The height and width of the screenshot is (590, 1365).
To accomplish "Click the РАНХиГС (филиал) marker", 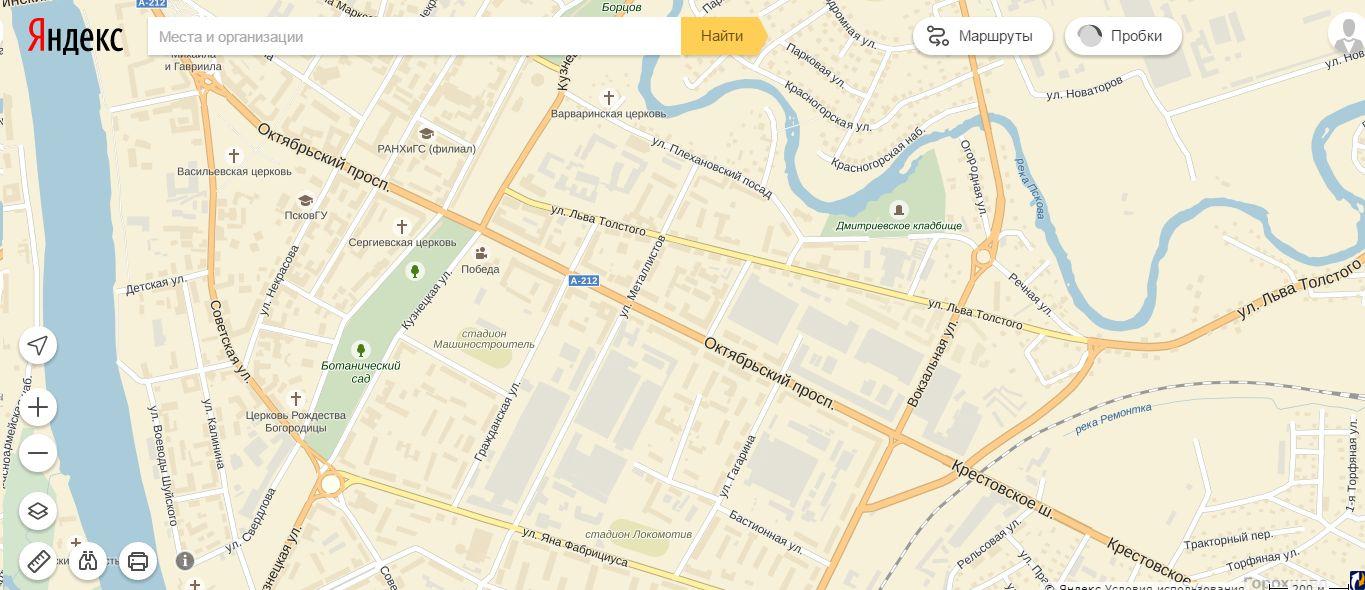I will [x=426, y=134].
